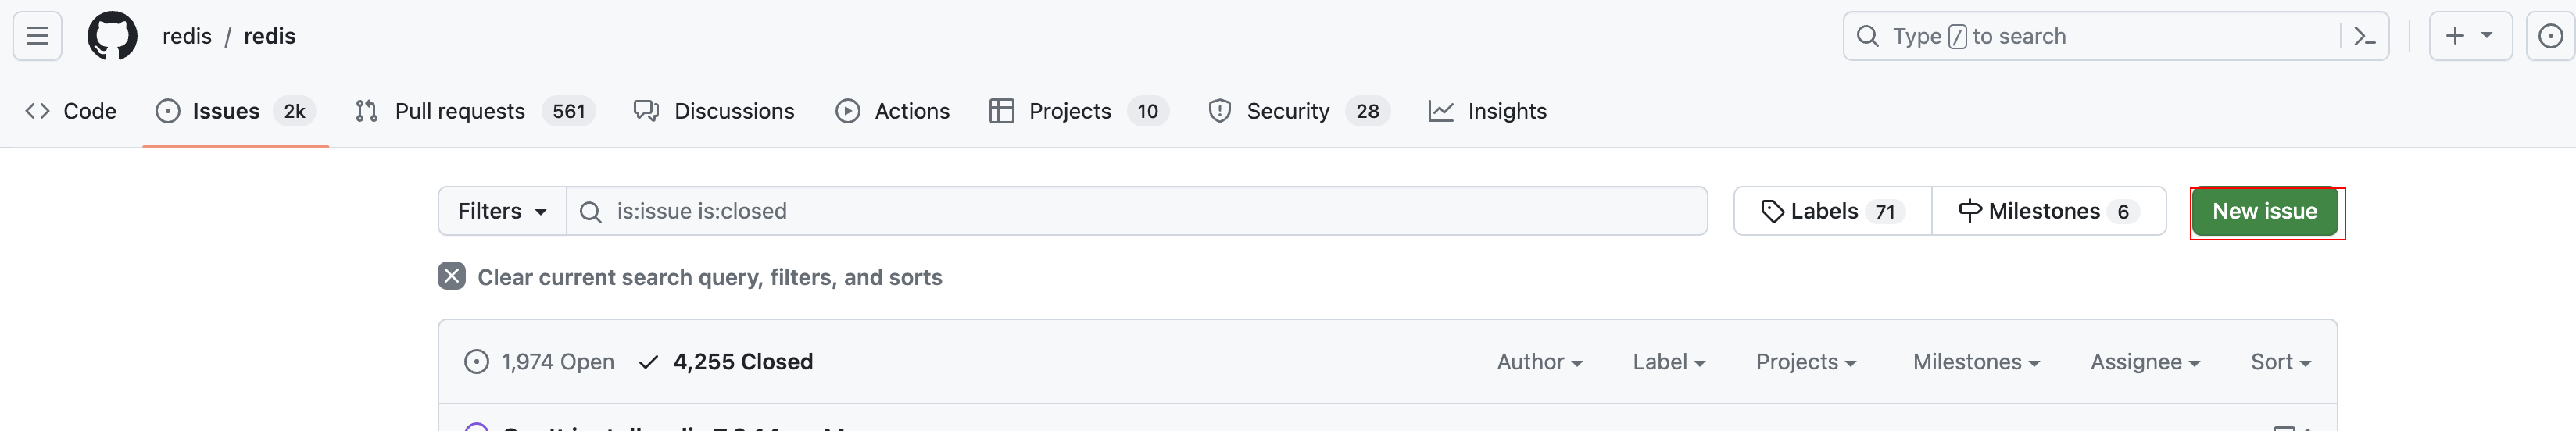Open the issues shortcut icon at top right

2550,36
